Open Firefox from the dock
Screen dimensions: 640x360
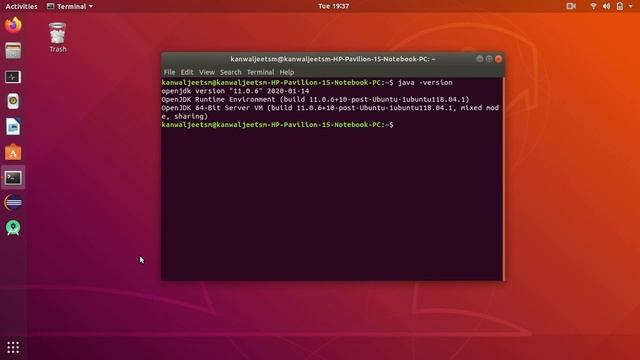(x=13, y=25)
